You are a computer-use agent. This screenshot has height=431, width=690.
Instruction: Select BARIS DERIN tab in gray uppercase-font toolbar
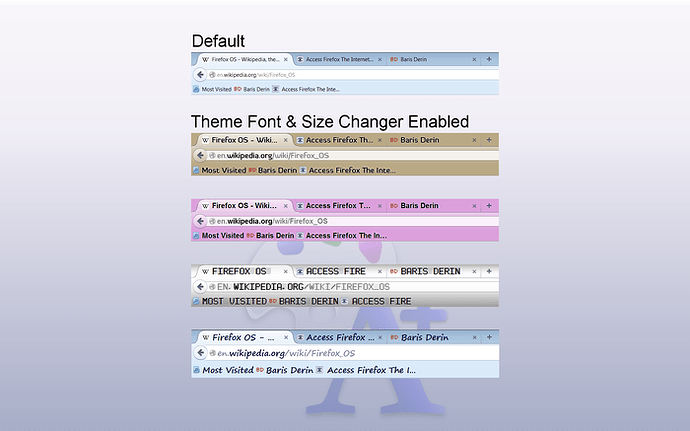click(x=433, y=271)
